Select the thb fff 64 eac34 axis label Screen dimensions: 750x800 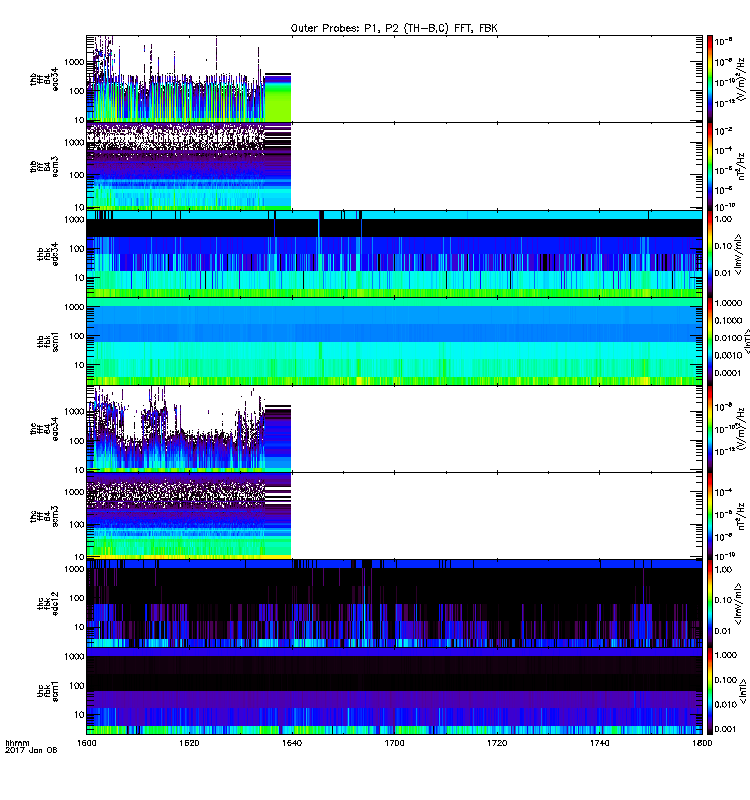pyautogui.click(x=44, y=80)
